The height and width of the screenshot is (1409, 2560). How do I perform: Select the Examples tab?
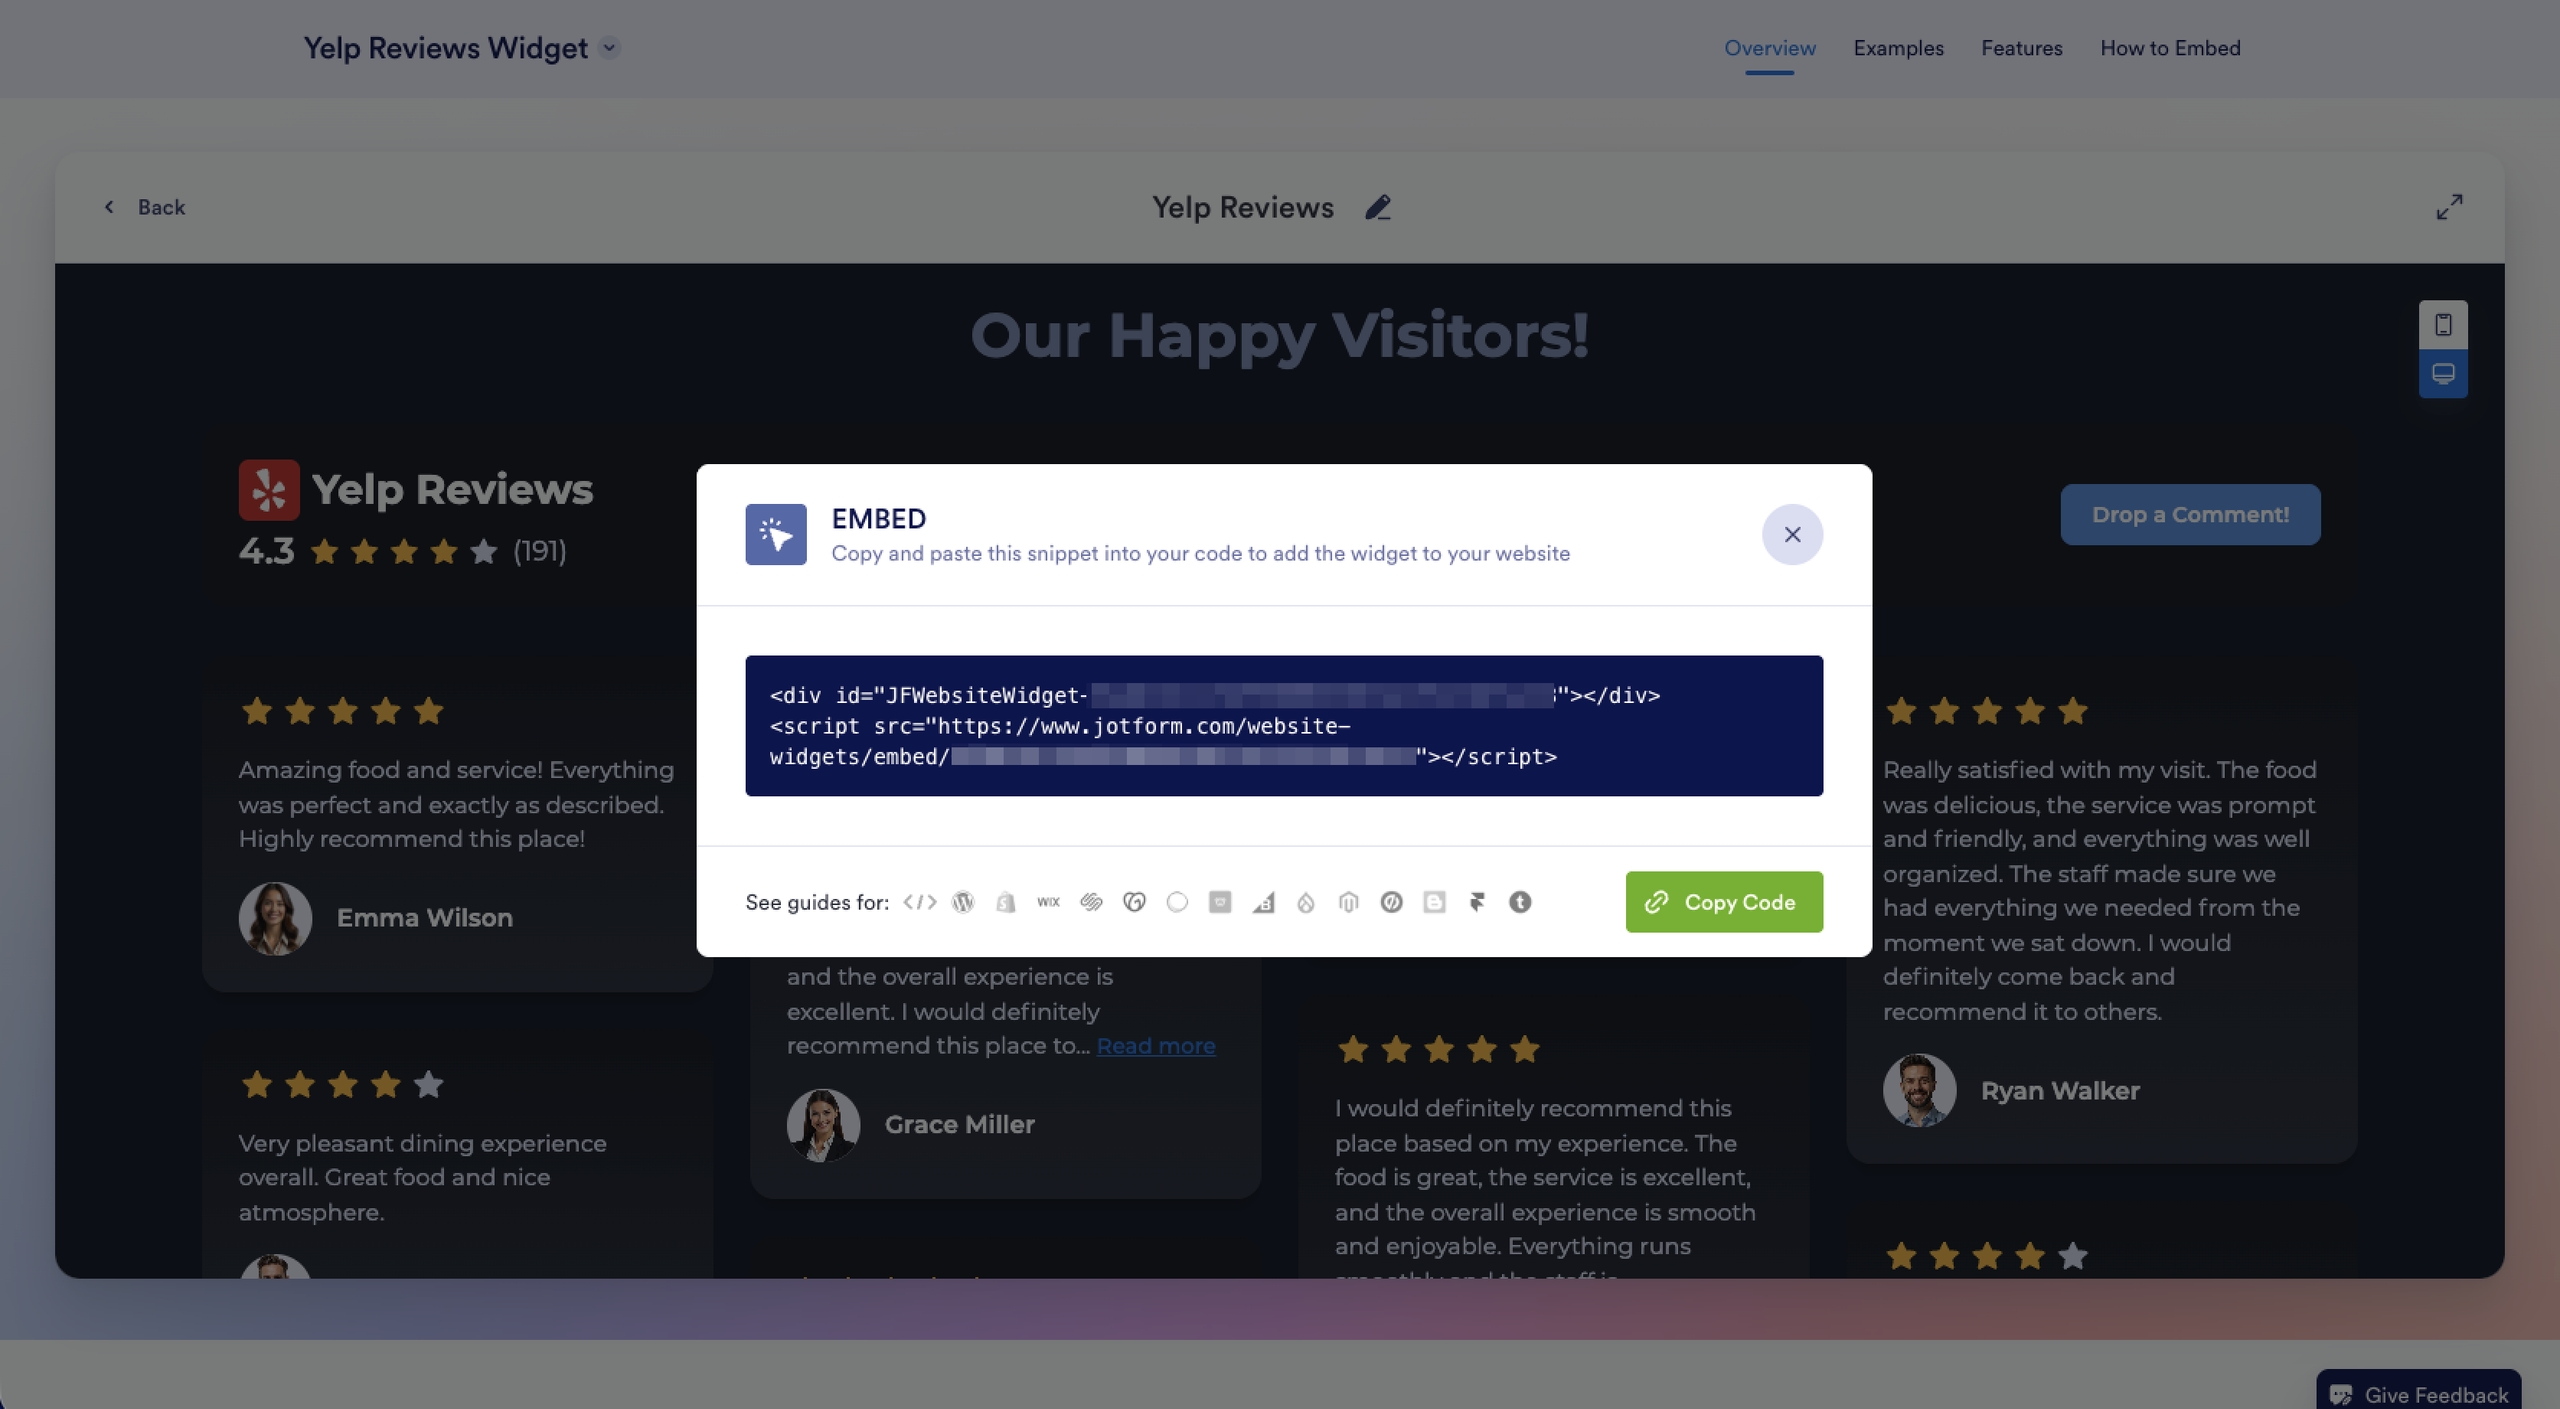(1898, 48)
